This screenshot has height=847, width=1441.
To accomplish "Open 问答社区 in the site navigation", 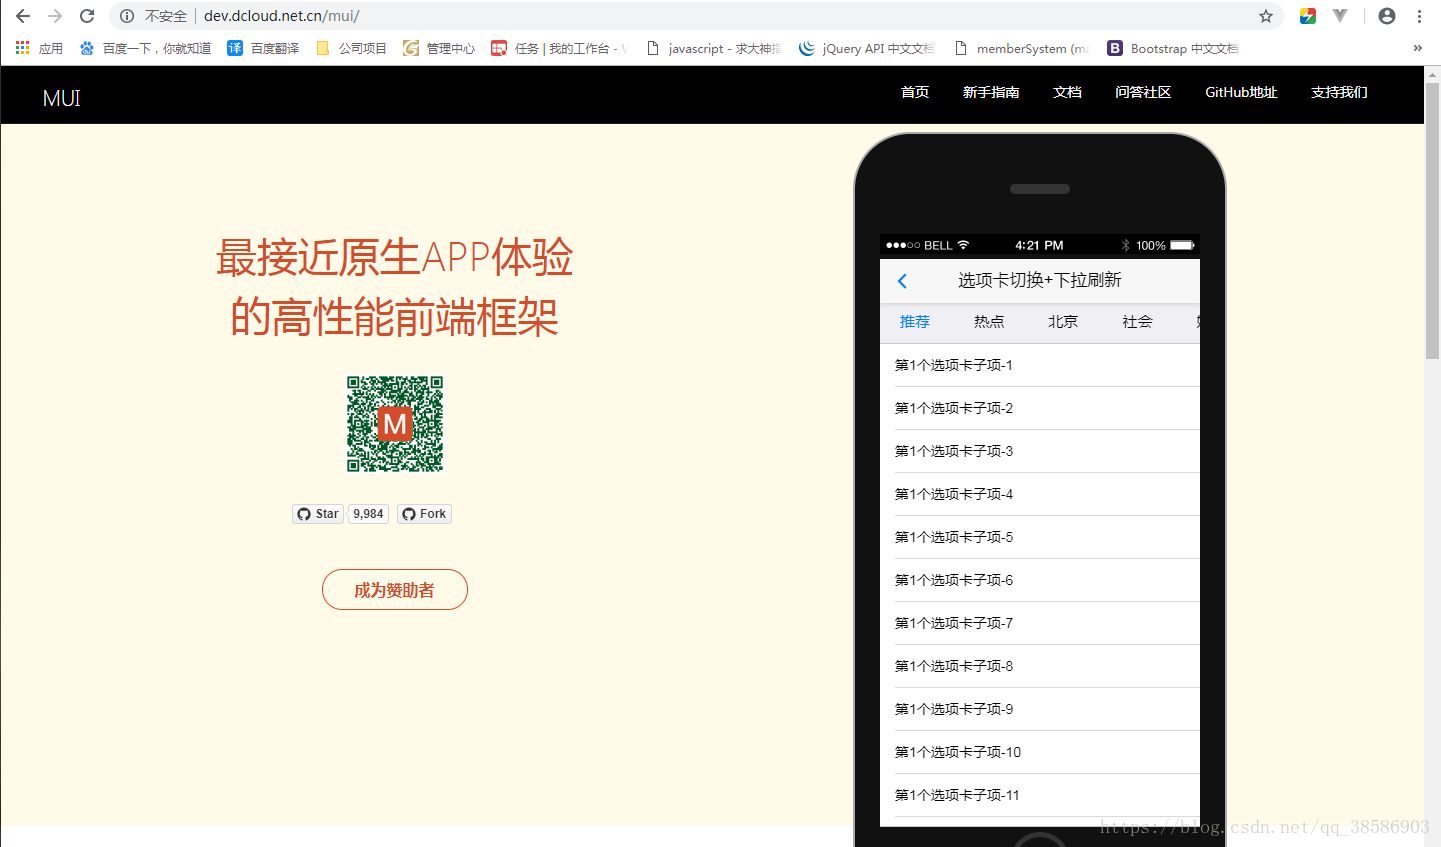I will [x=1143, y=92].
